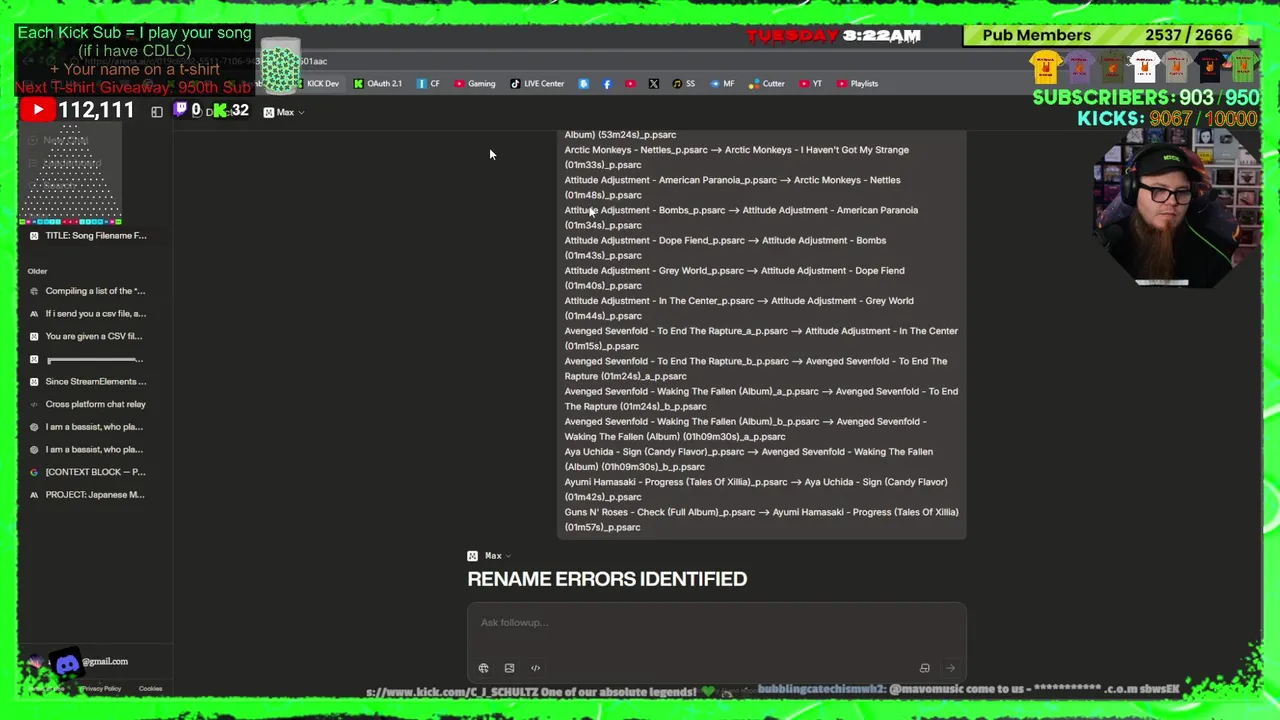
Task: Click the code brackets icon in composer
Action: point(535,668)
